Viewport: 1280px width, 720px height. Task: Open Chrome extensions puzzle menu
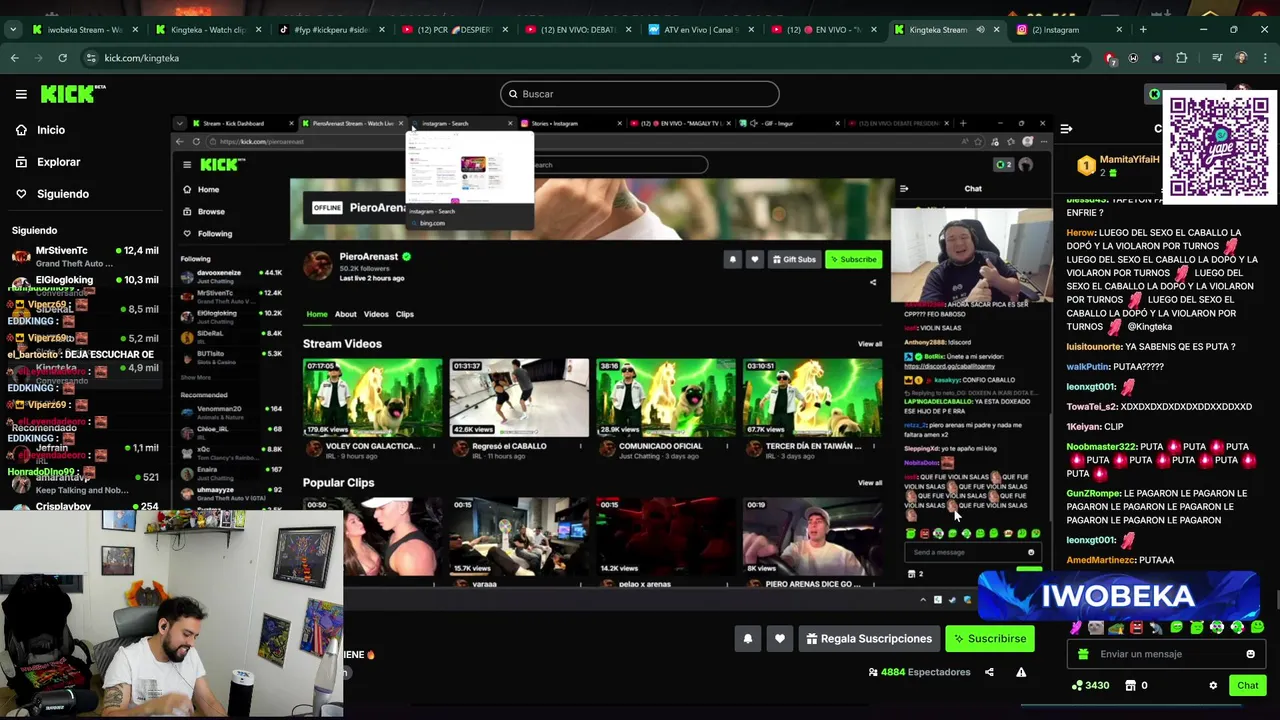pyautogui.click(x=1181, y=58)
